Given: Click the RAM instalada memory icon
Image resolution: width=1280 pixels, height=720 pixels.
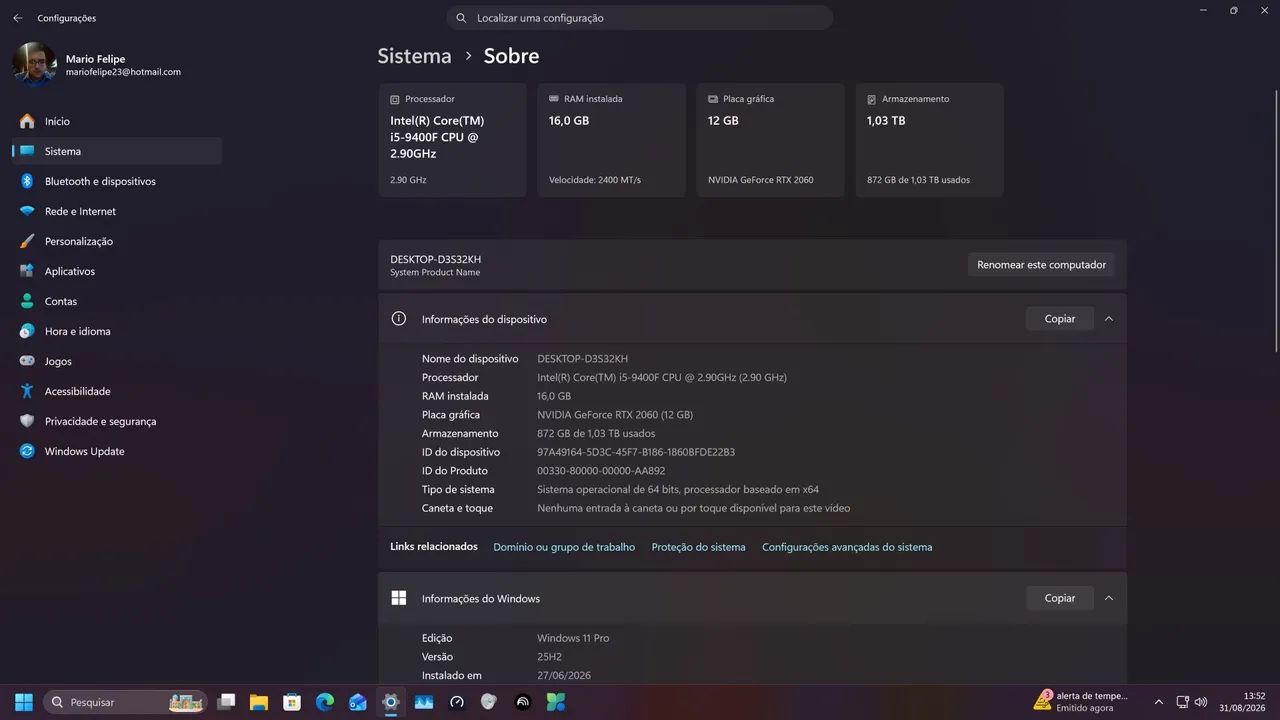Looking at the screenshot, I should [554, 99].
